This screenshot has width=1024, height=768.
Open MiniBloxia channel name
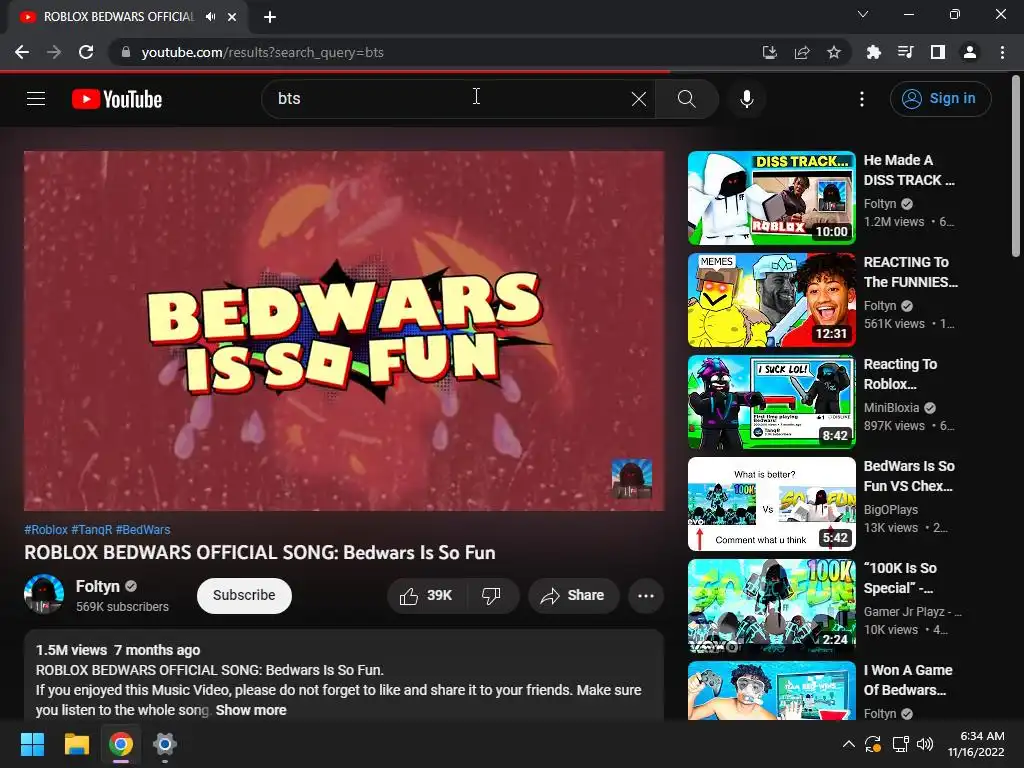click(891, 408)
